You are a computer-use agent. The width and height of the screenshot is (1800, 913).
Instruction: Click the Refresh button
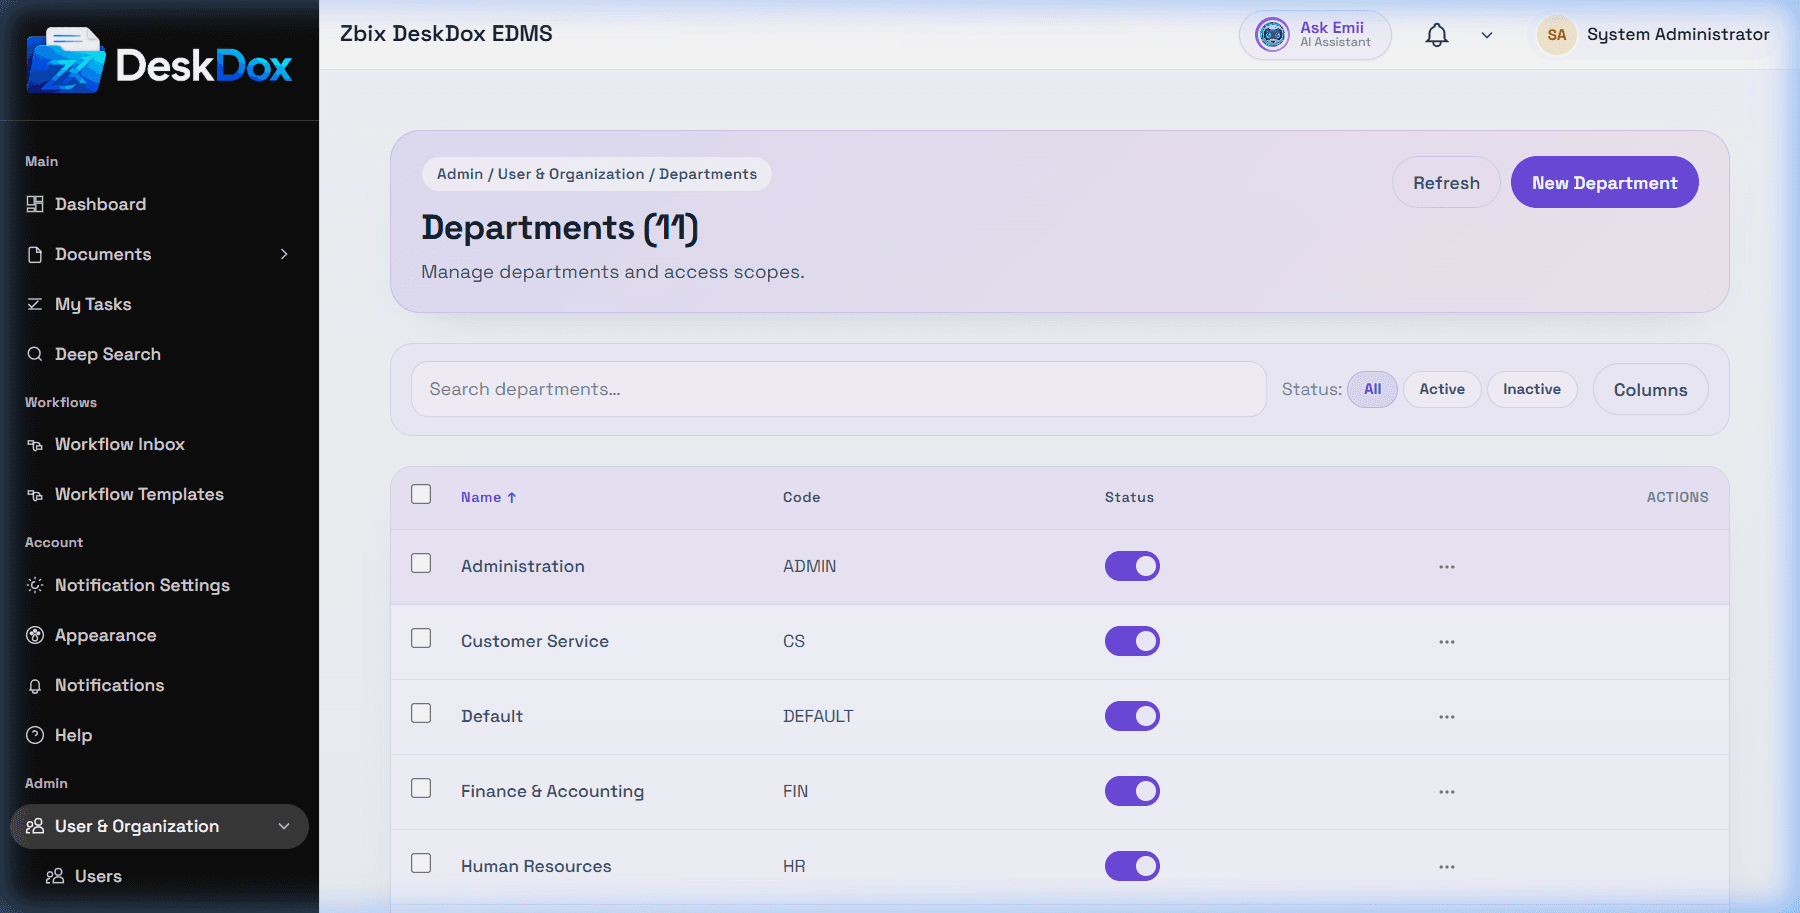(x=1446, y=182)
